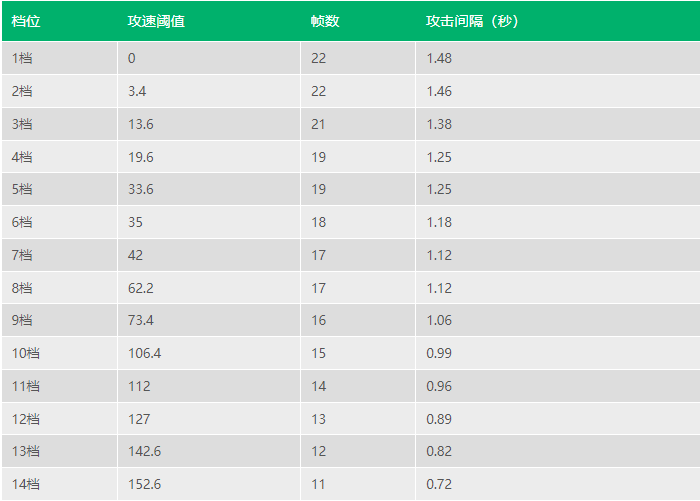Click the 档位 column header
The width and height of the screenshot is (700, 501).
(26, 21)
